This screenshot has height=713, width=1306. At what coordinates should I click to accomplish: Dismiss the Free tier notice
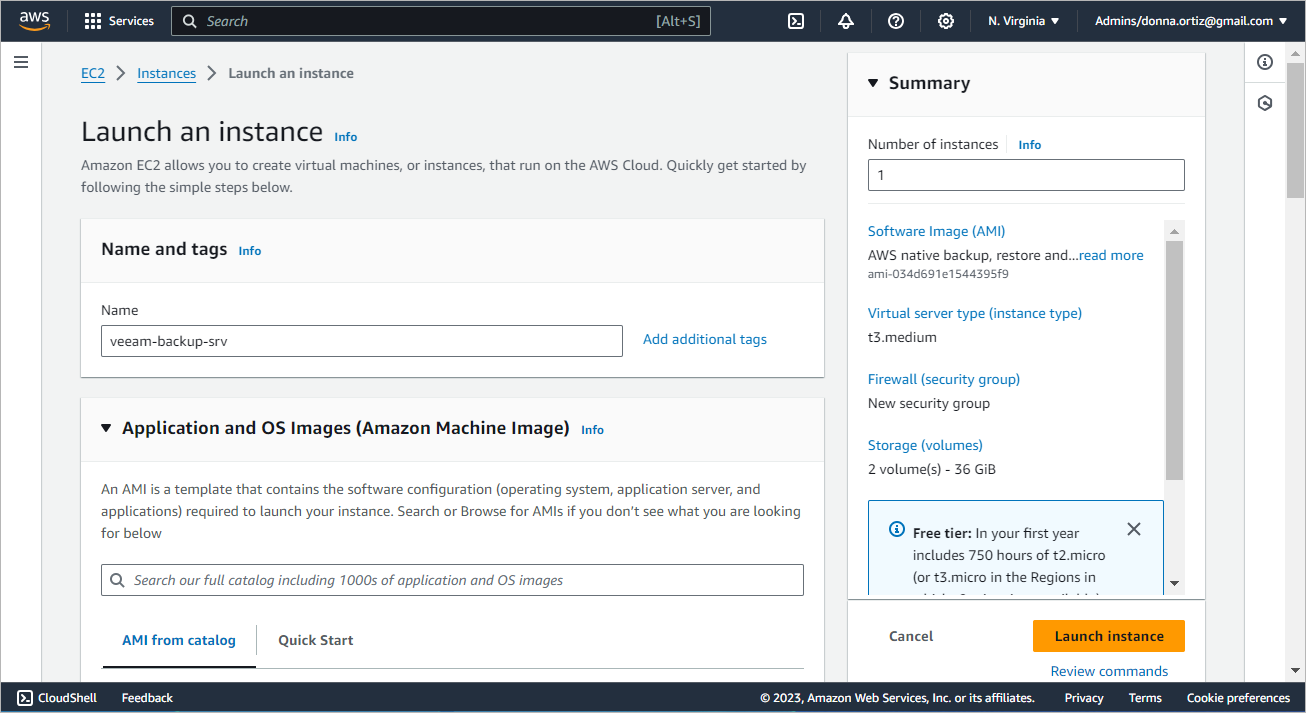1134,529
